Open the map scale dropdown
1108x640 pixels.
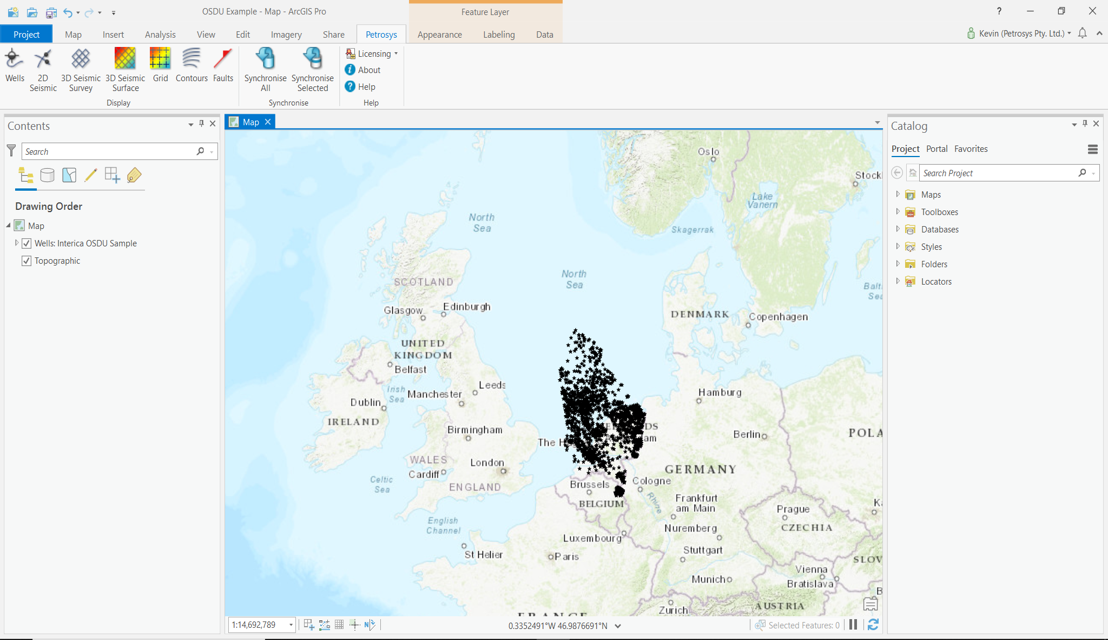291,625
